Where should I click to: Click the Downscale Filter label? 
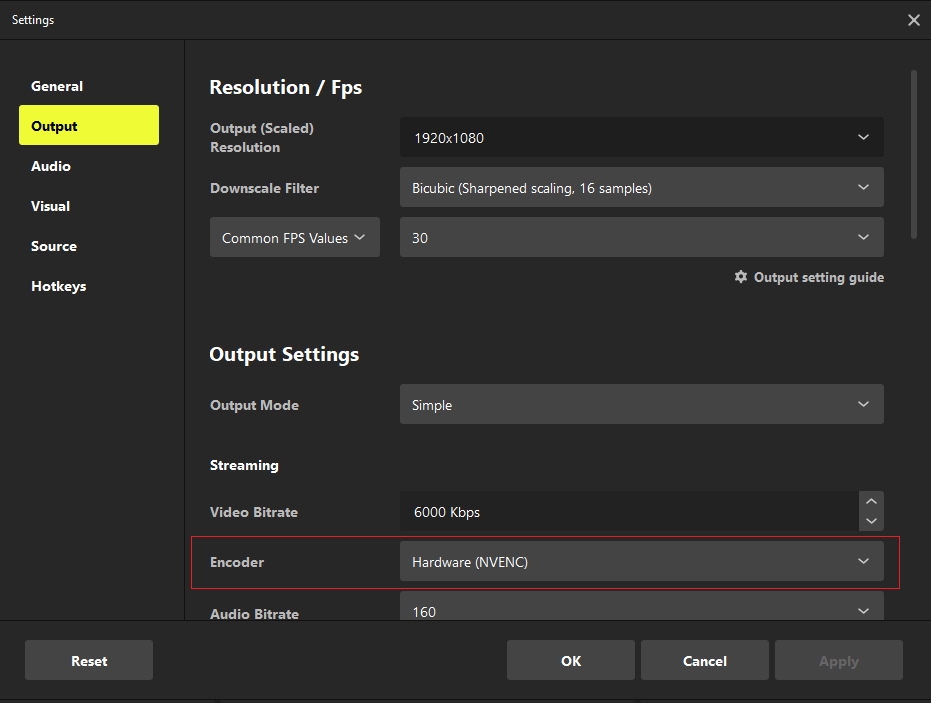[264, 188]
